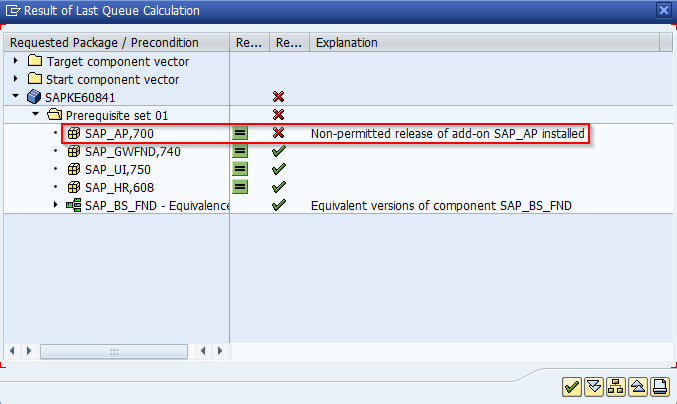This screenshot has height=404, width=677.
Task: Select the SAP_UI,750 tree row text
Action: click(118, 170)
